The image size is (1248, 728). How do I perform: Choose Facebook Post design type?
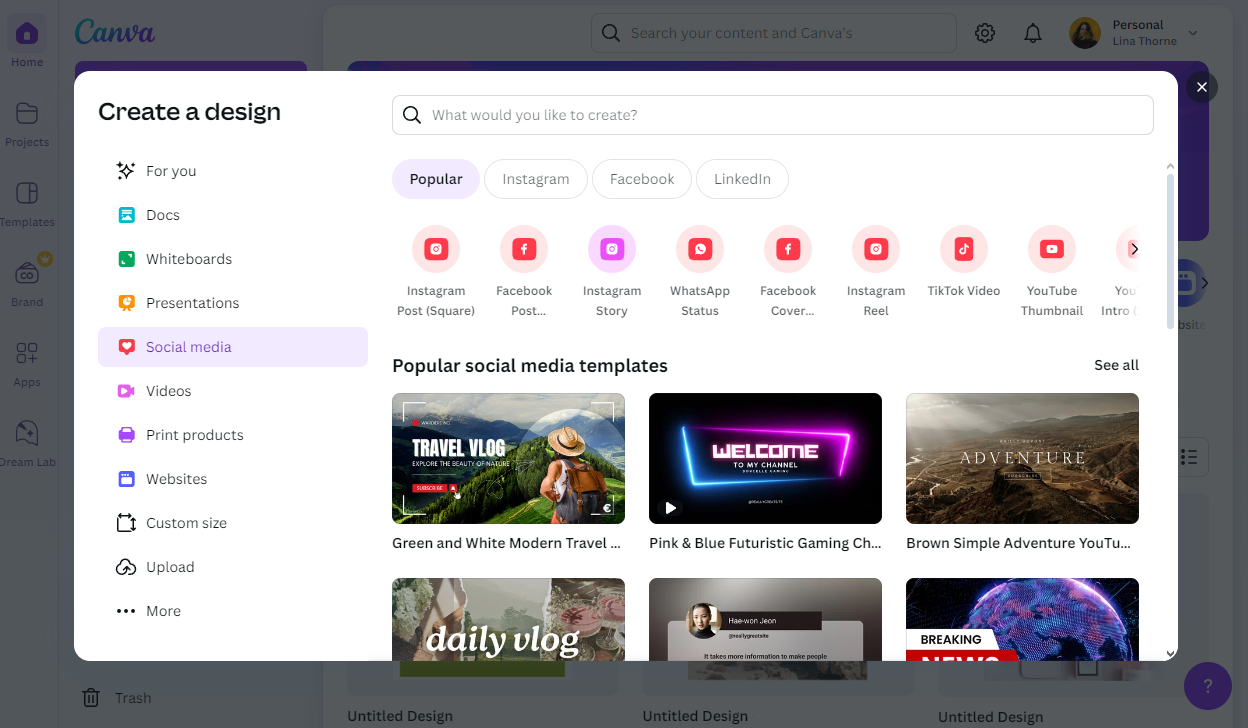(524, 271)
